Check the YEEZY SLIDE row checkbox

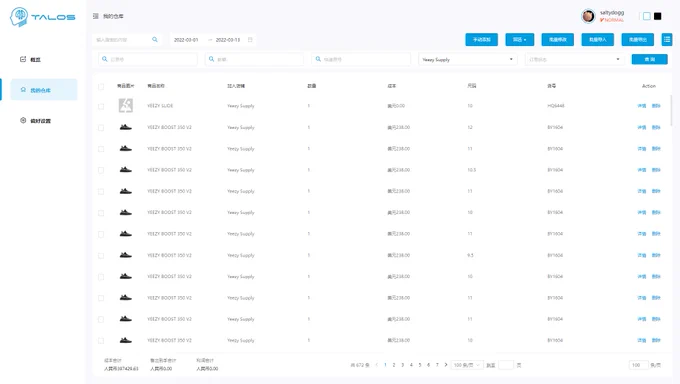101,106
